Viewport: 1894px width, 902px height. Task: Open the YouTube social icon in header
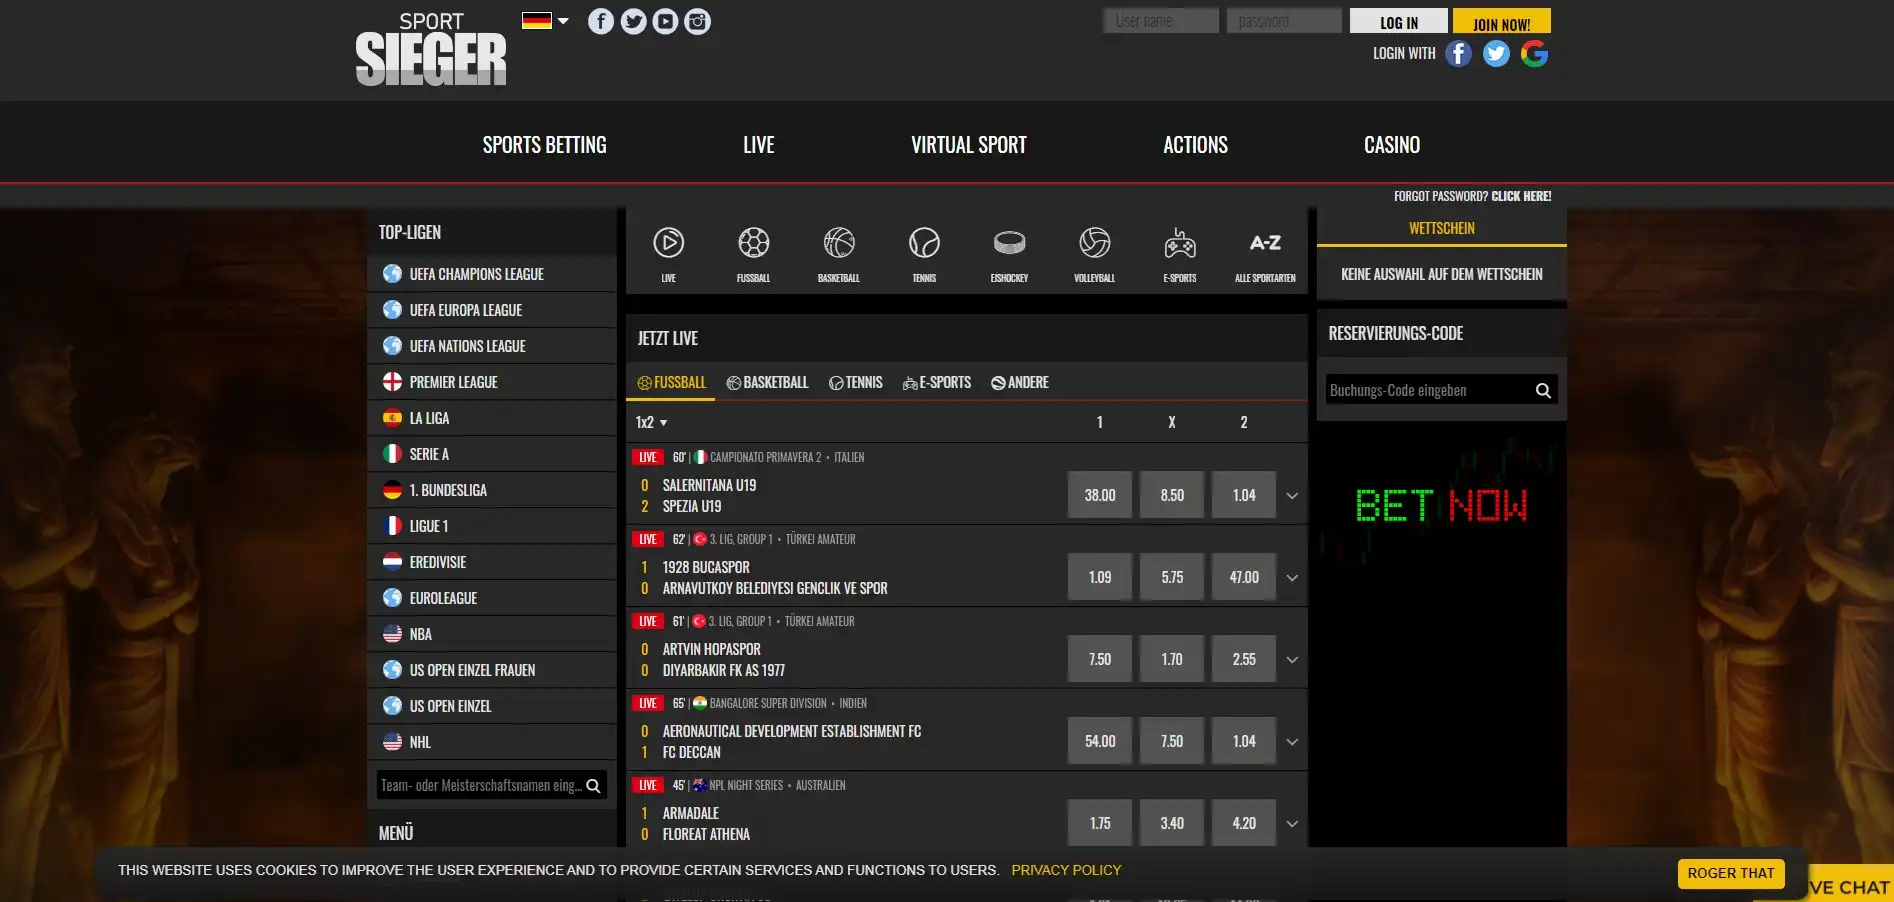(665, 21)
